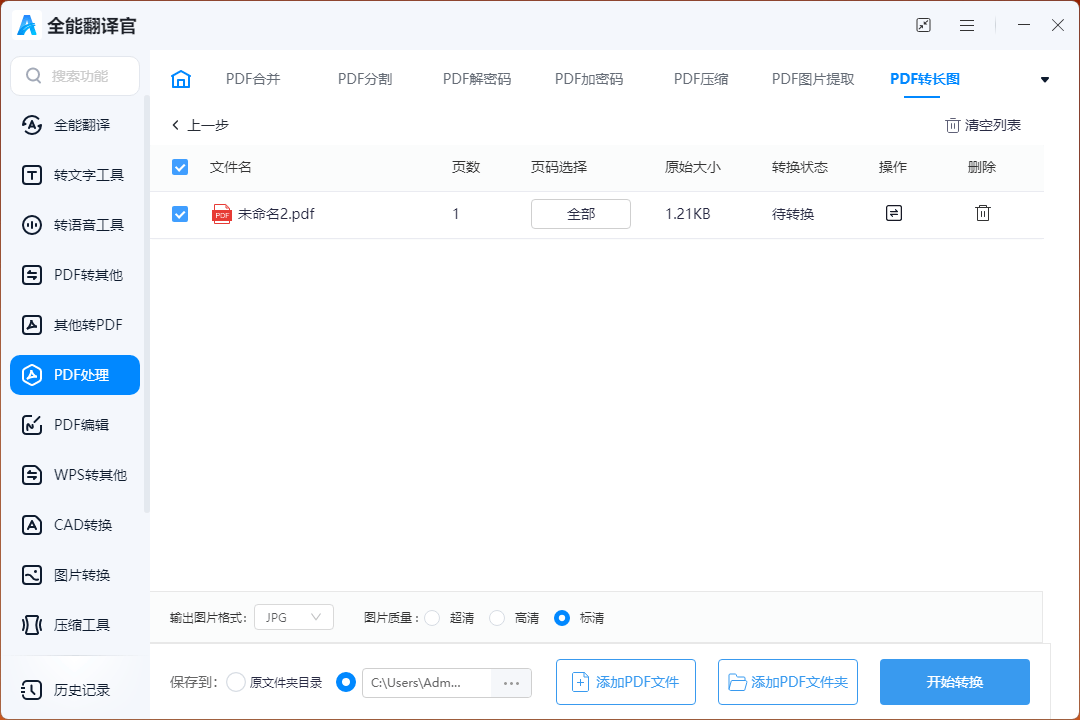
Task: Open 历史记录 from the sidebar
Action: 75,690
